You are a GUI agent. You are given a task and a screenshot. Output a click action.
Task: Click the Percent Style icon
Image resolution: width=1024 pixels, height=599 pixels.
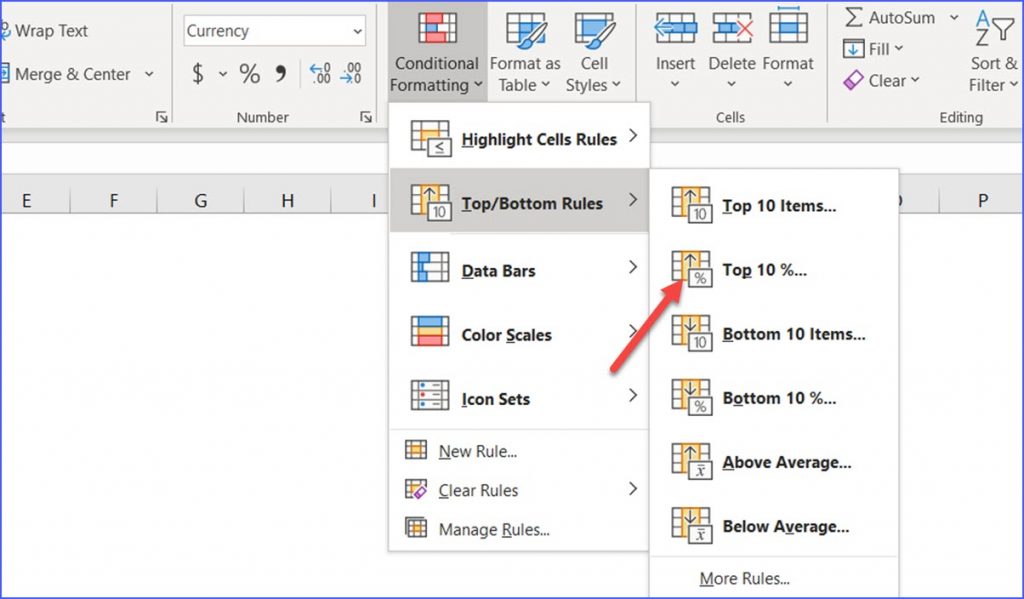(249, 74)
